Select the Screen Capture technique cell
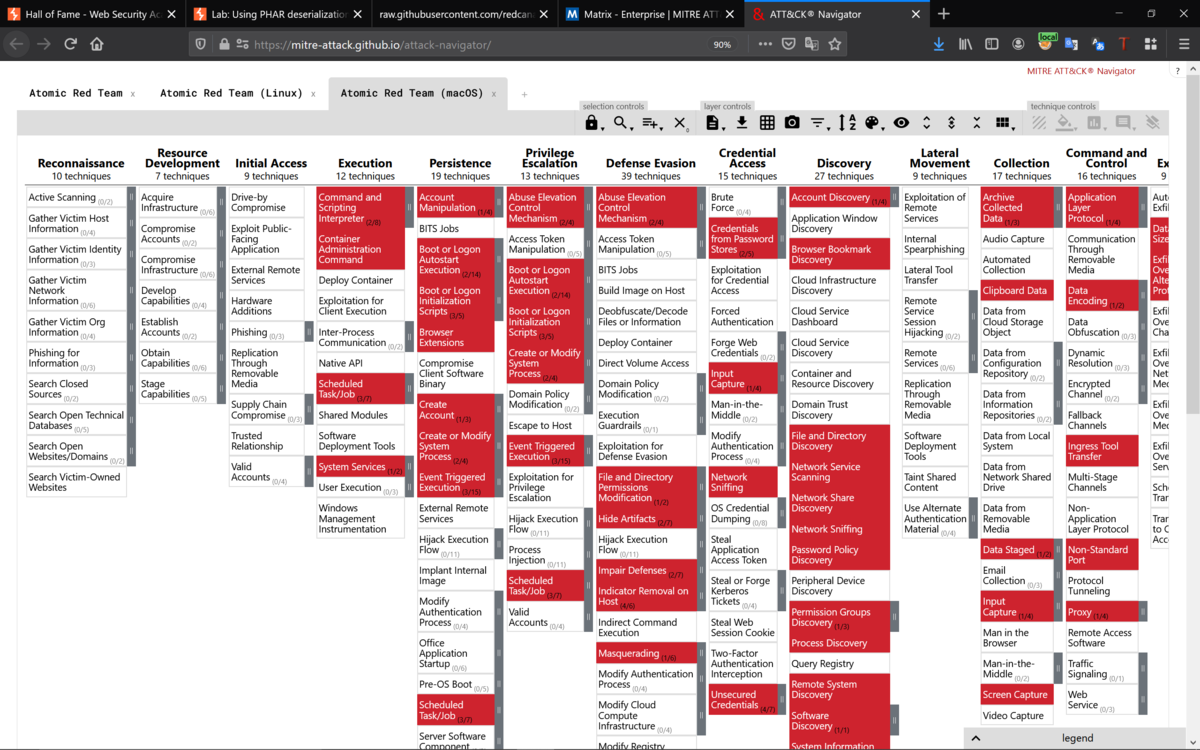 pyautogui.click(x=1016, y=694)
